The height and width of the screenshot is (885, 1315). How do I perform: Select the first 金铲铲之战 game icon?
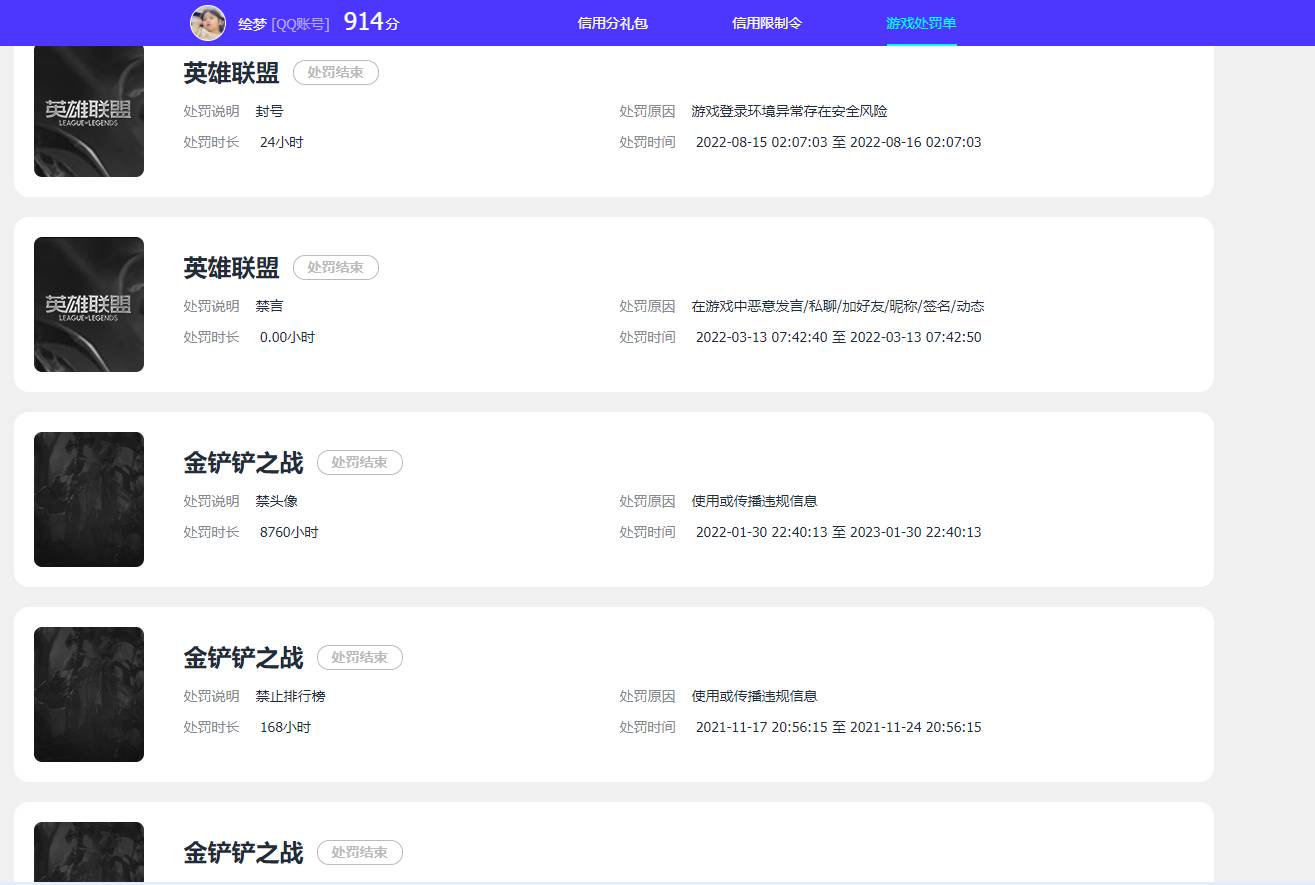(x=88, y=499)
